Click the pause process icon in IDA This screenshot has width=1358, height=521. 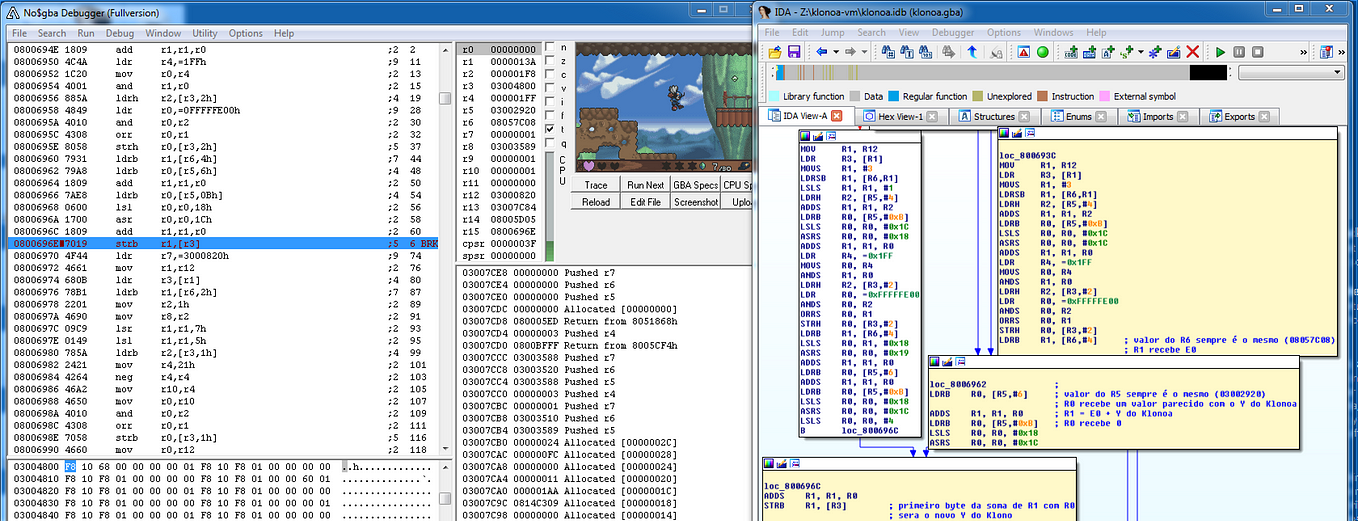pos(1239,51)
